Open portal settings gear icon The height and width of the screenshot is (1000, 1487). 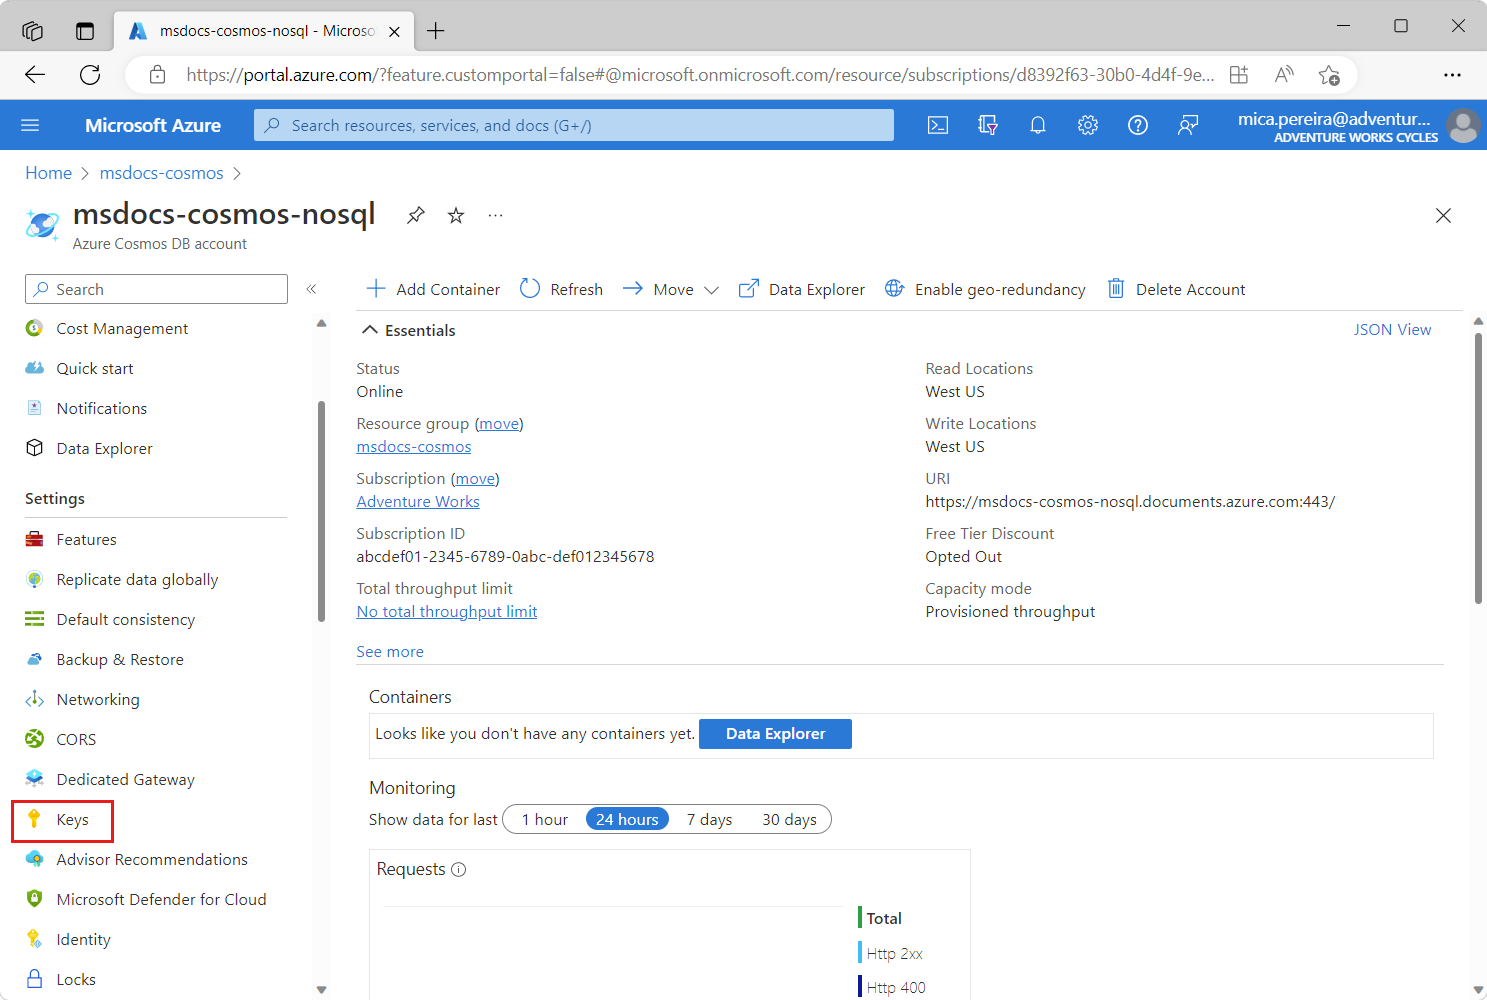pos(1088,125)
